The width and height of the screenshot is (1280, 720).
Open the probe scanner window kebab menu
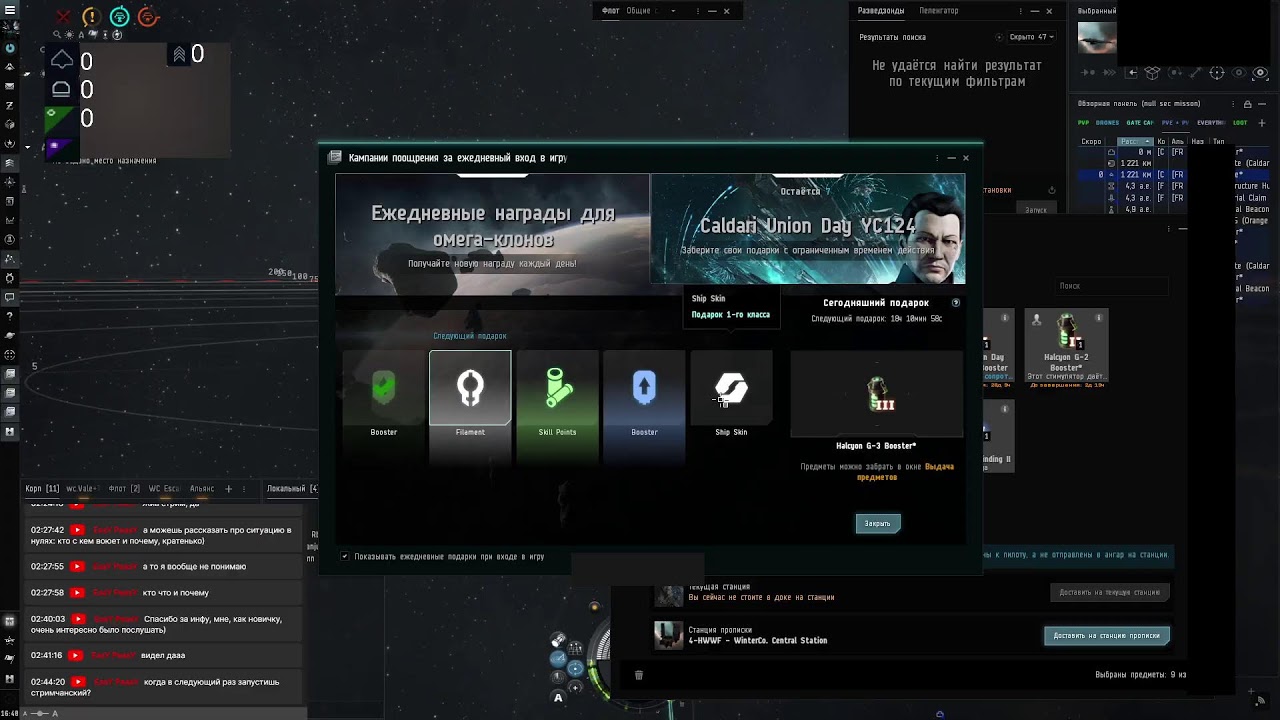1022,11
